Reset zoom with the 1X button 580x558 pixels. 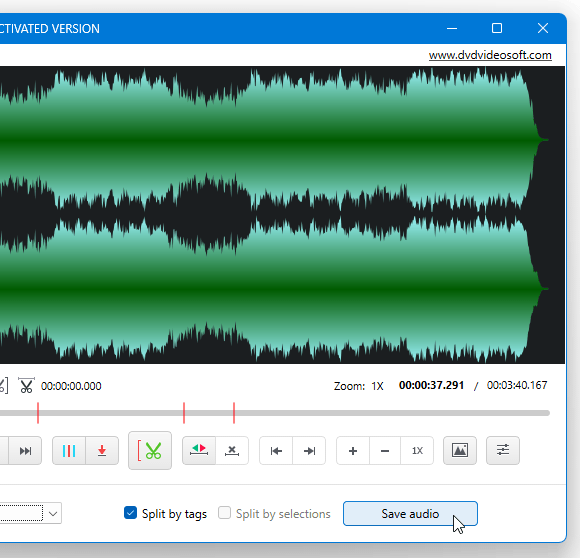pyautogui.click(x=417, y=451)
